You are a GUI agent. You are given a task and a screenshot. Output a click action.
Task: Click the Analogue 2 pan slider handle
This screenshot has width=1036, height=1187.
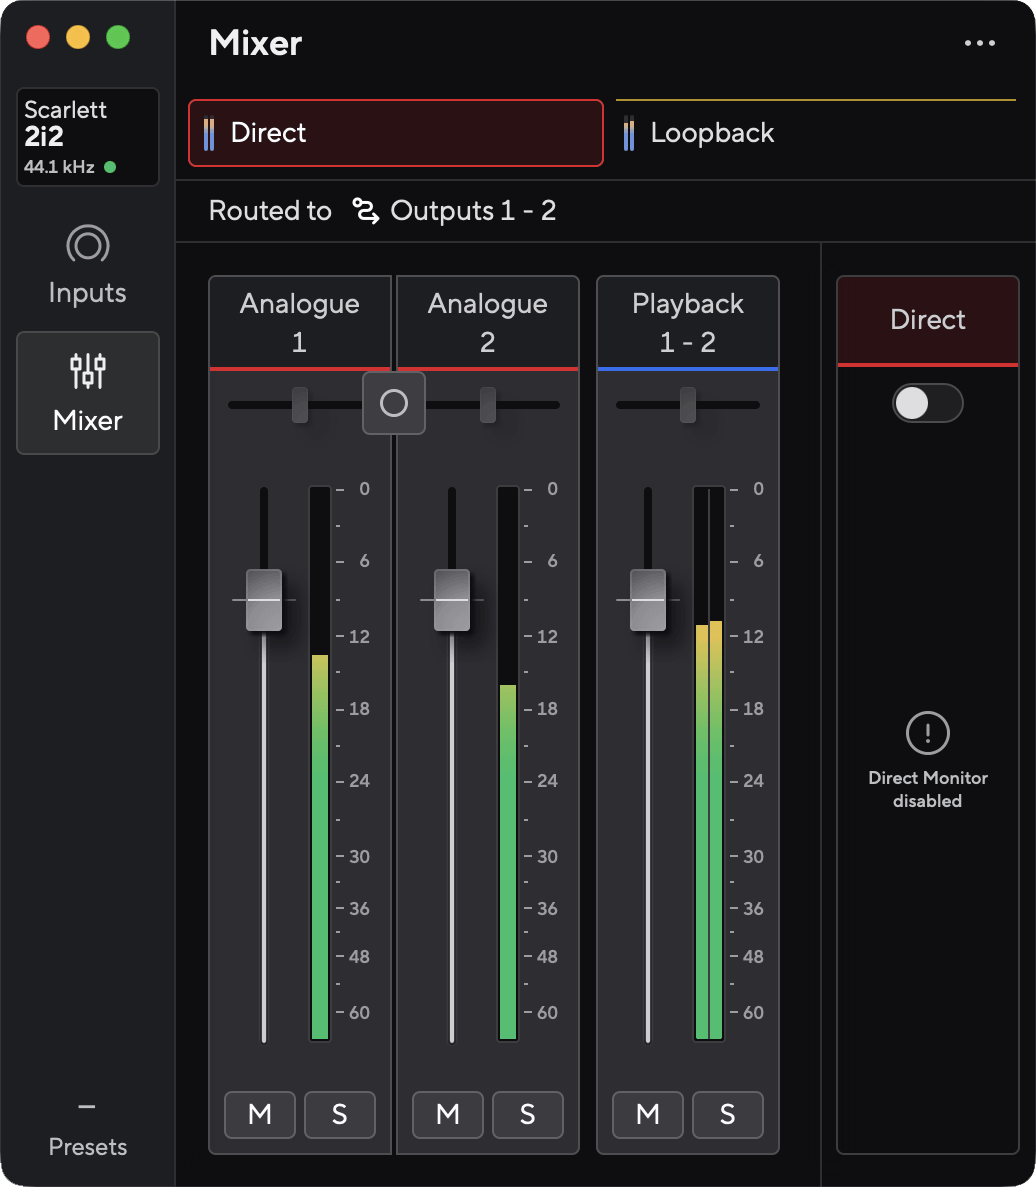click(x=488, y=405)
